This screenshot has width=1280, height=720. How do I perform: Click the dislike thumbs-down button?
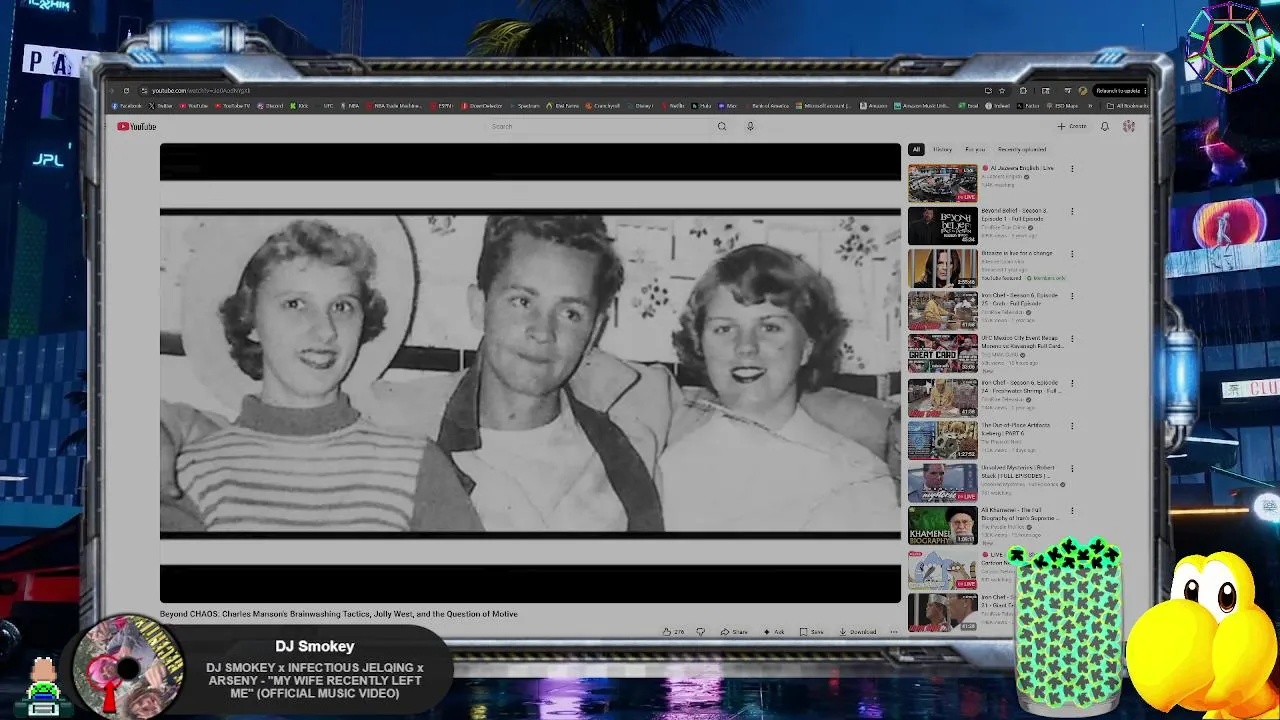[700, 632]
